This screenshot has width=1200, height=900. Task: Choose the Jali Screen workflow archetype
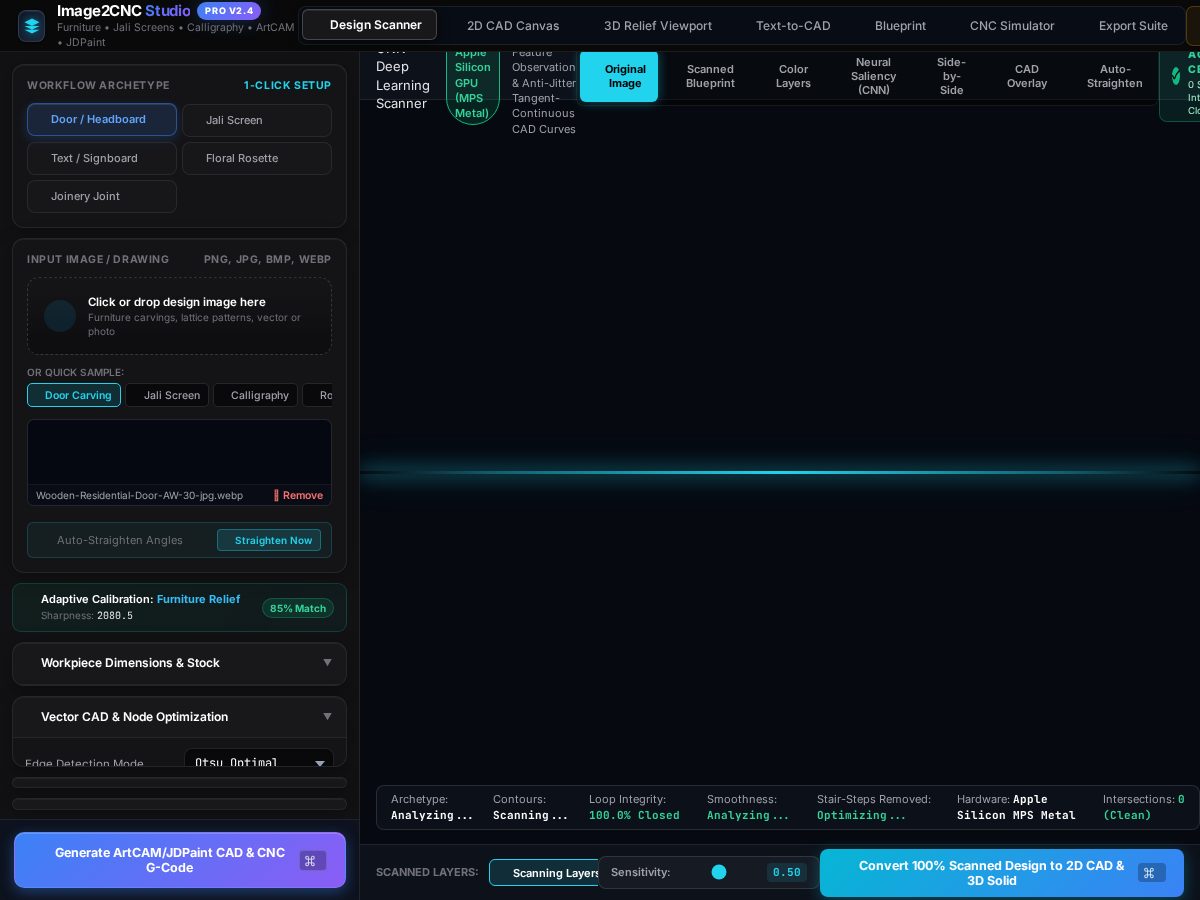pos(257,120)
